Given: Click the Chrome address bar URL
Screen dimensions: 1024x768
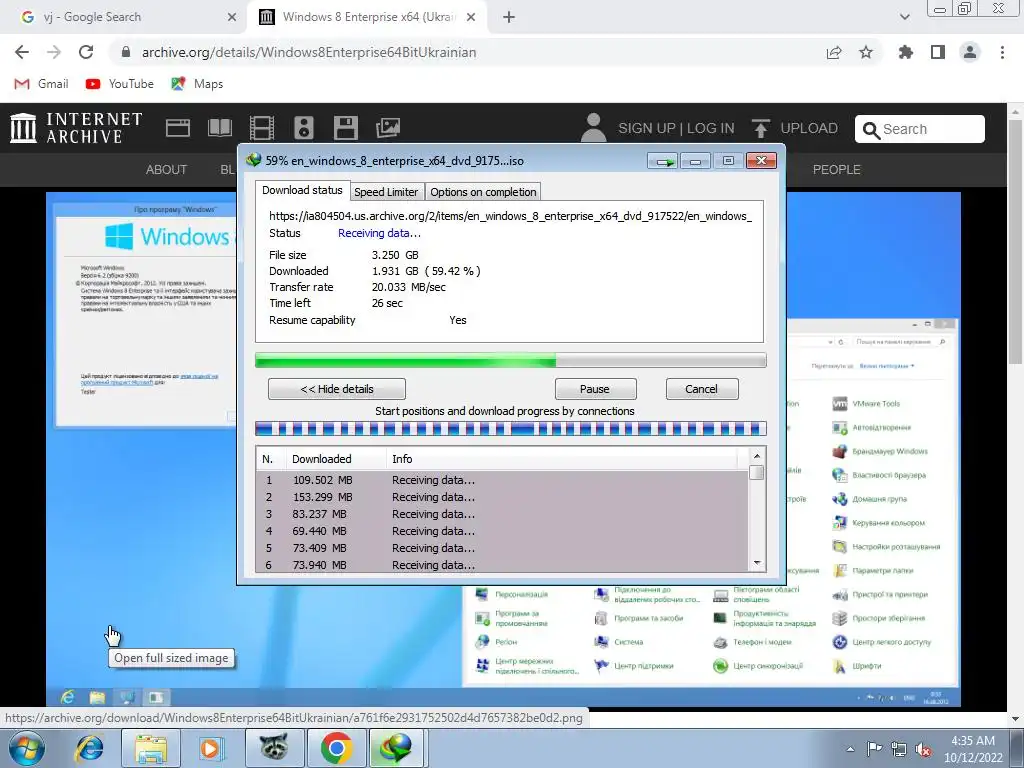Looking at the screenshot, I should pyautogui.click(x=309, y=52).
